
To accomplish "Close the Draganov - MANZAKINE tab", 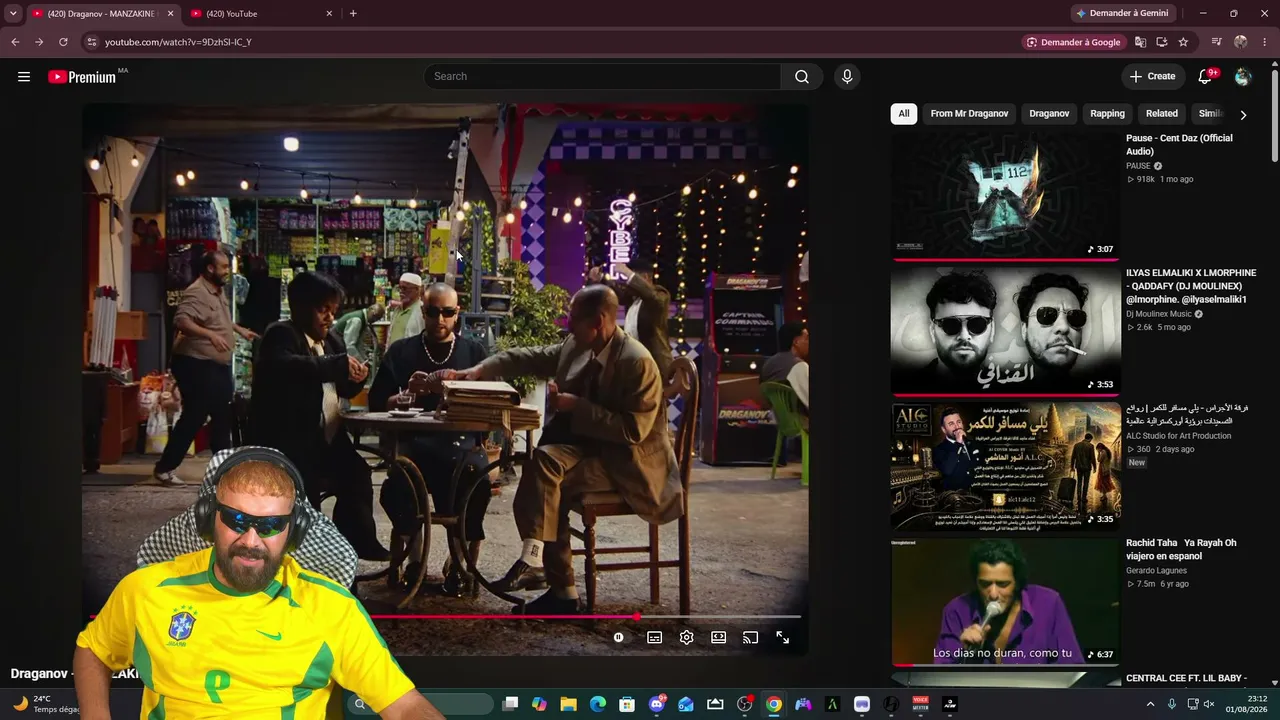I will 170,14.
